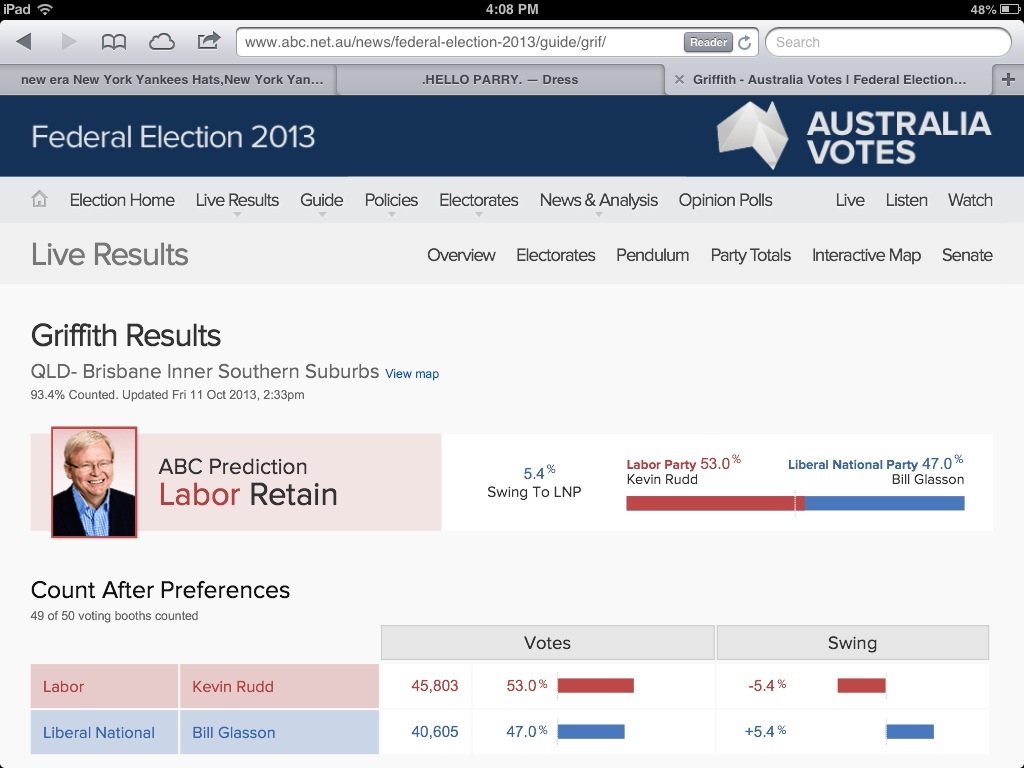
Task: Tap the Safari search field
Action: 888,42
